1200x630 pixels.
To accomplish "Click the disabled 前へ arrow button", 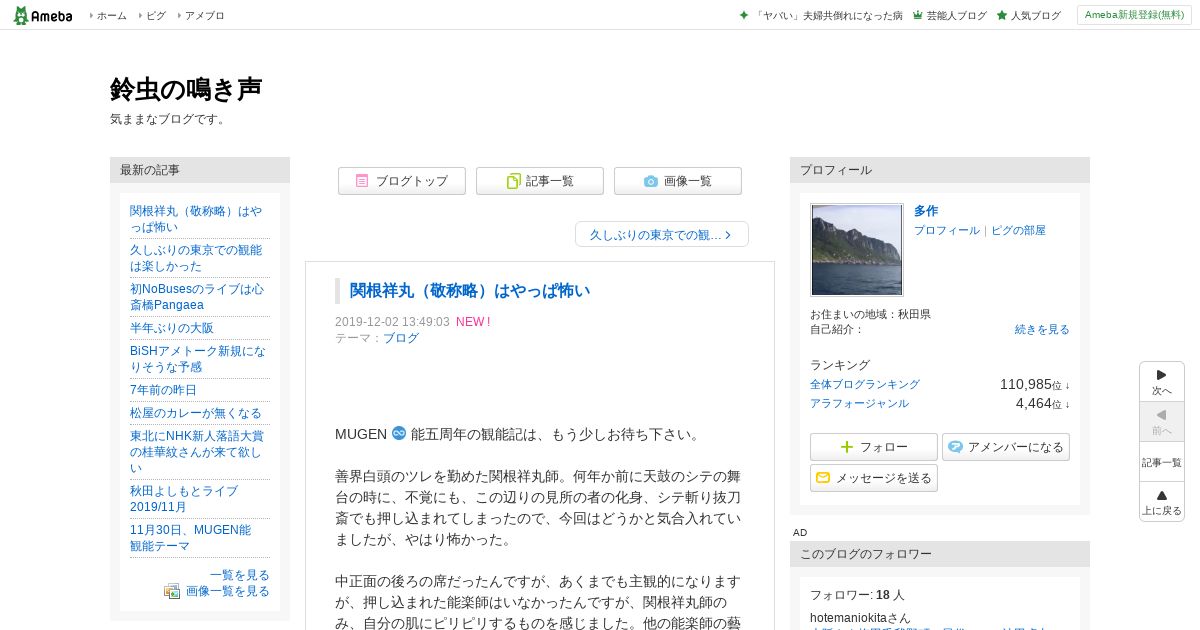I will pos(1162,422).
